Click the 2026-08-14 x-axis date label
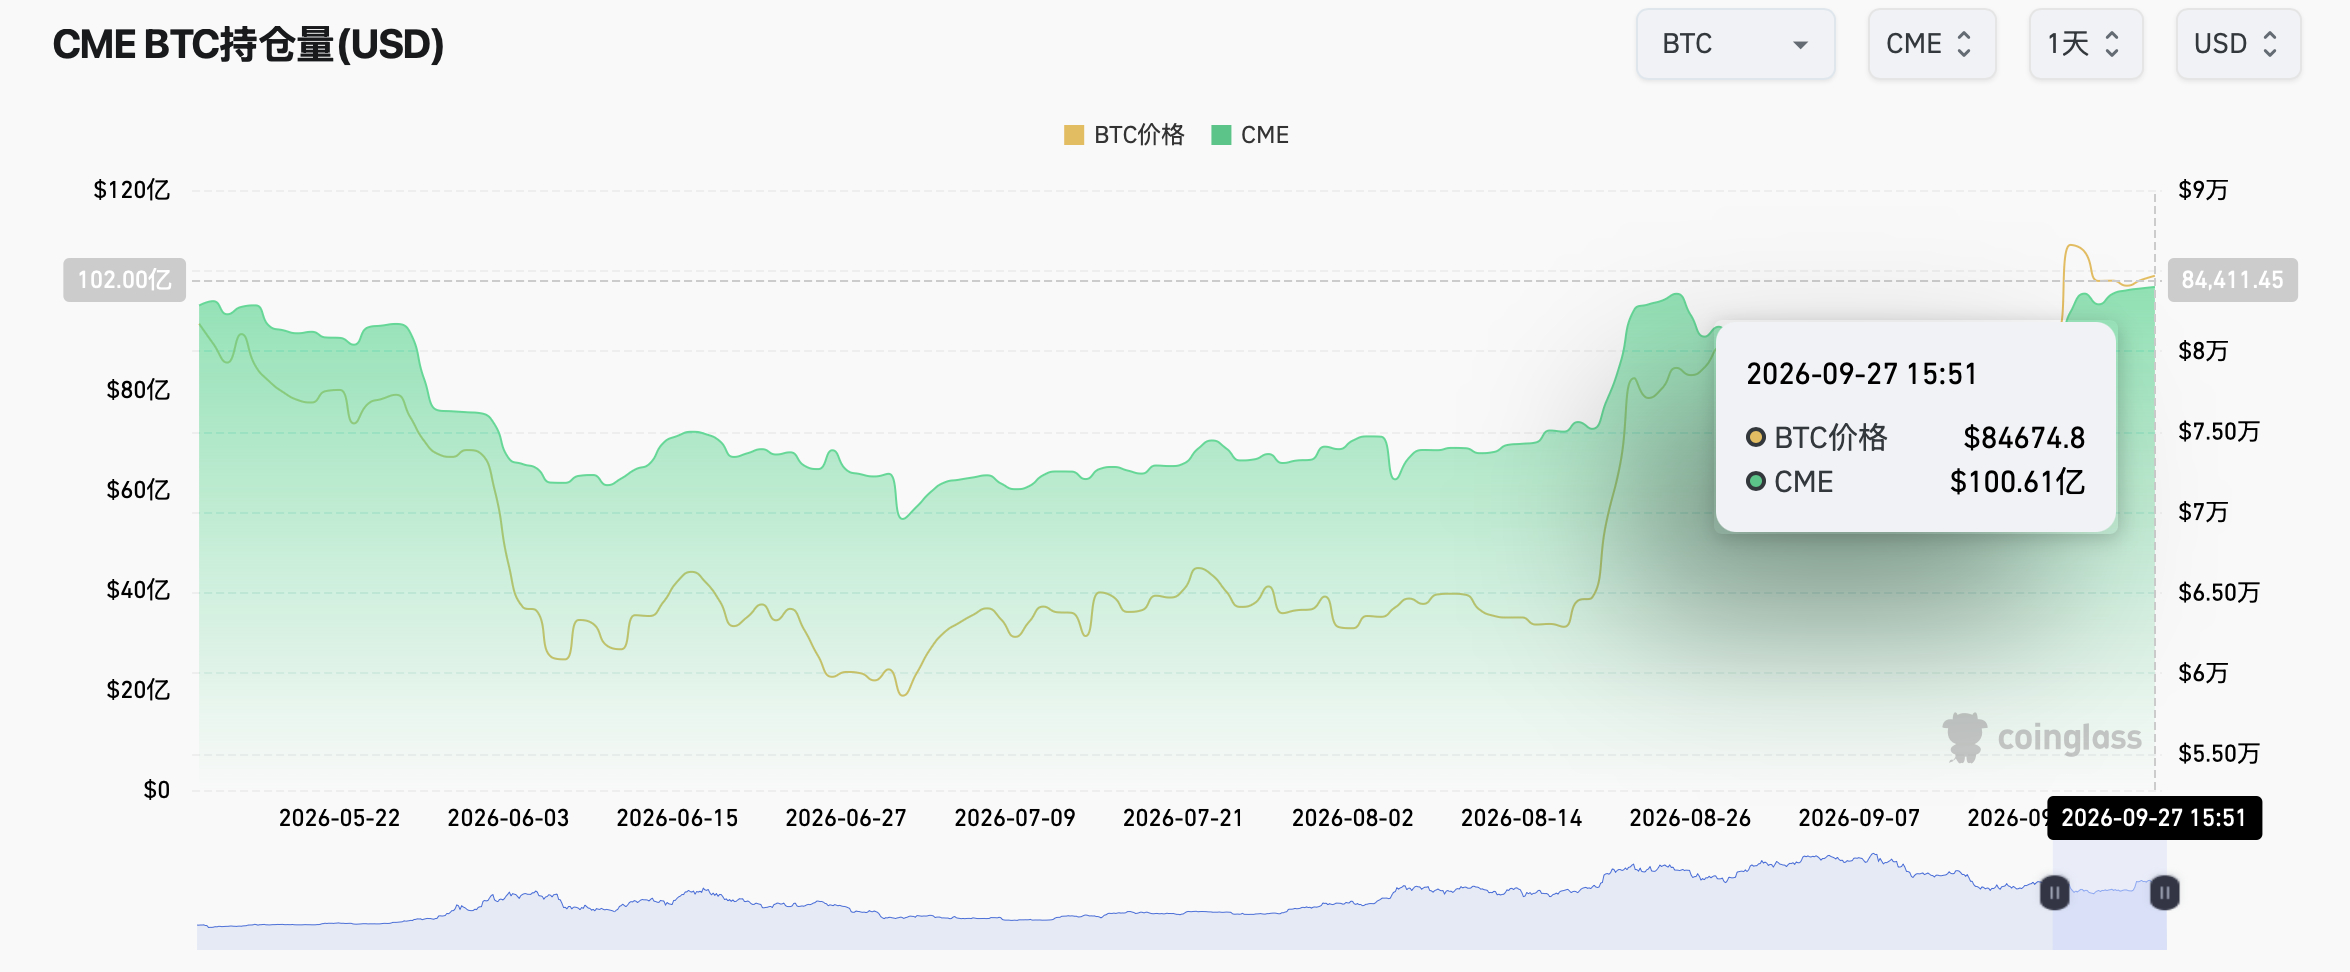 pyautogui.click(x=1522, y=818)
